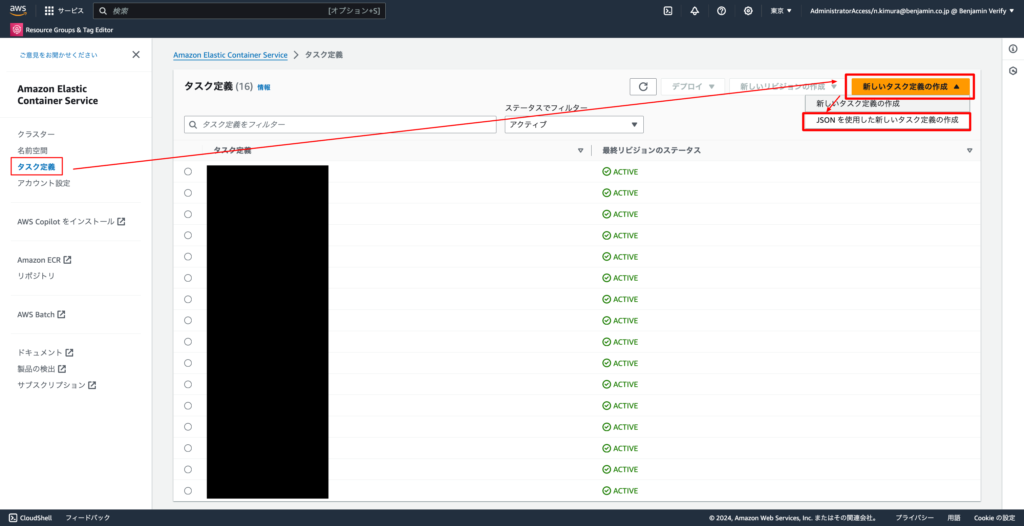Open the CloudShell icon in the top bar
Viewport: 1024px width, 526px height.
(x=668, y=11)
